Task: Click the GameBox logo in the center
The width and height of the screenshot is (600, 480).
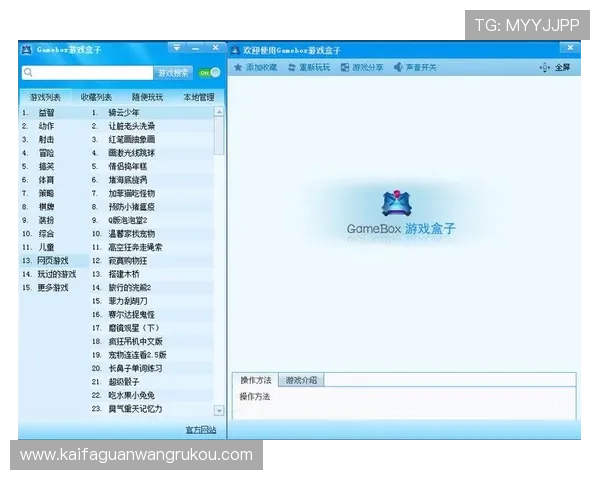Action: 397,203
